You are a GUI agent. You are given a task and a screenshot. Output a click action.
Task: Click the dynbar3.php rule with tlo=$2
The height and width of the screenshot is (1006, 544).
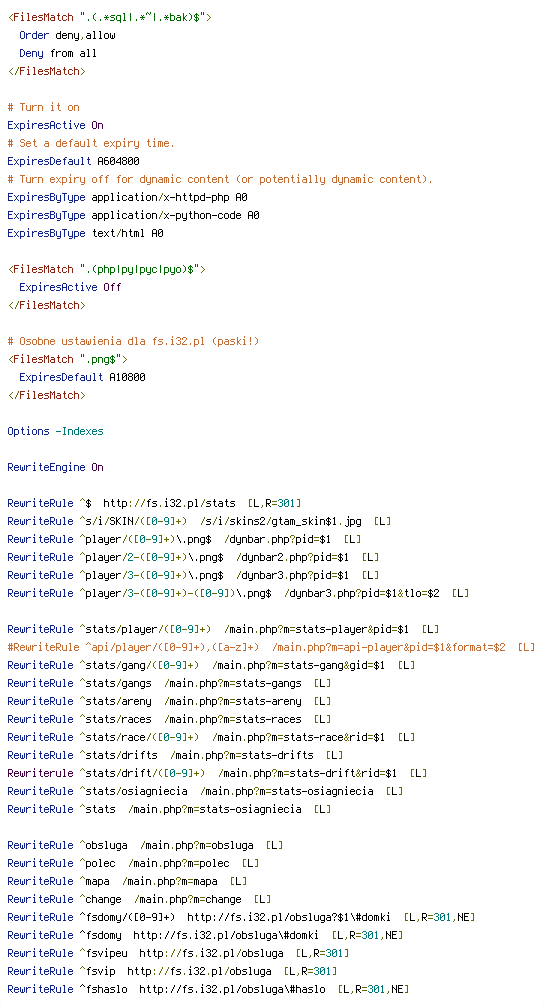pyautogui.click(x=239, y=593)
